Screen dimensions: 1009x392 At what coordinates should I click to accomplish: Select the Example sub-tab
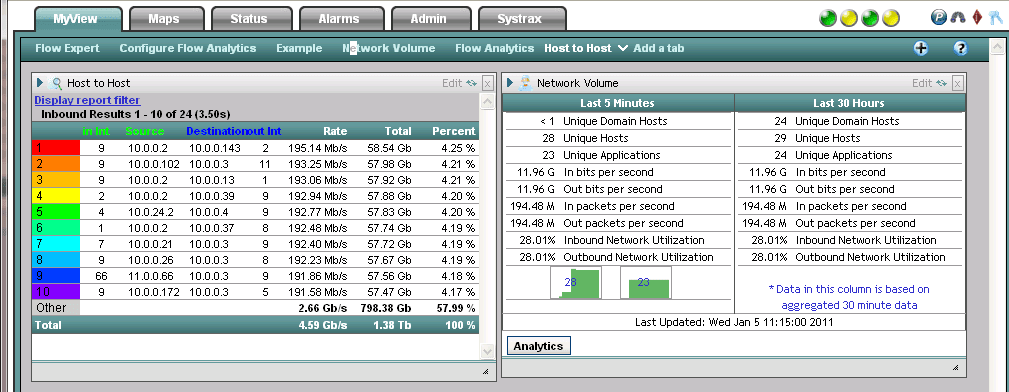click(x=299, y=48)
